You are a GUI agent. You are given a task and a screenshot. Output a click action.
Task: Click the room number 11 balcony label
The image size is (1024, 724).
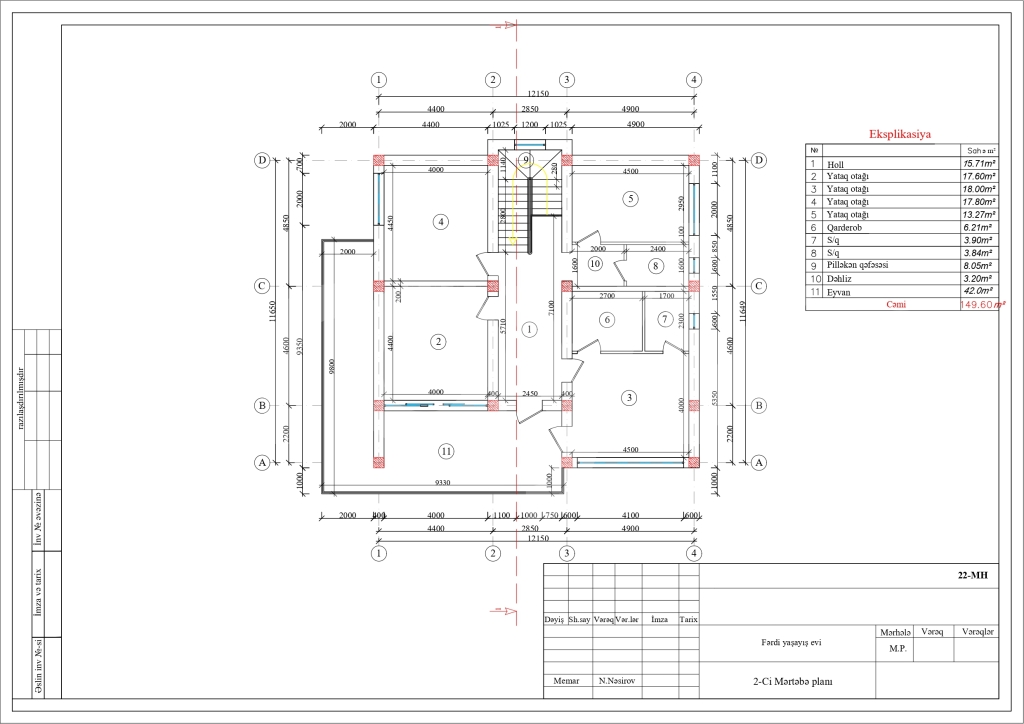point(446,452)
